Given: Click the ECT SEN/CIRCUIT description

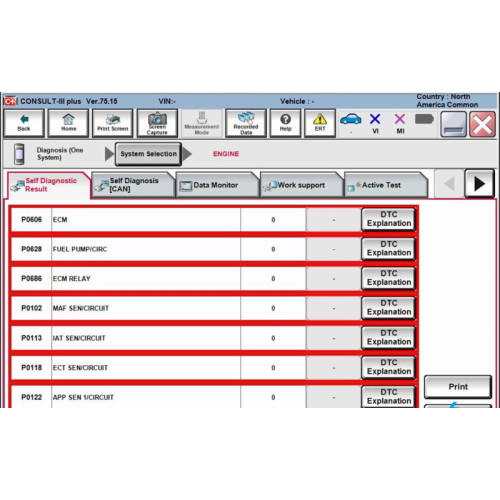Looking at the screenshot, I should 80,367.
